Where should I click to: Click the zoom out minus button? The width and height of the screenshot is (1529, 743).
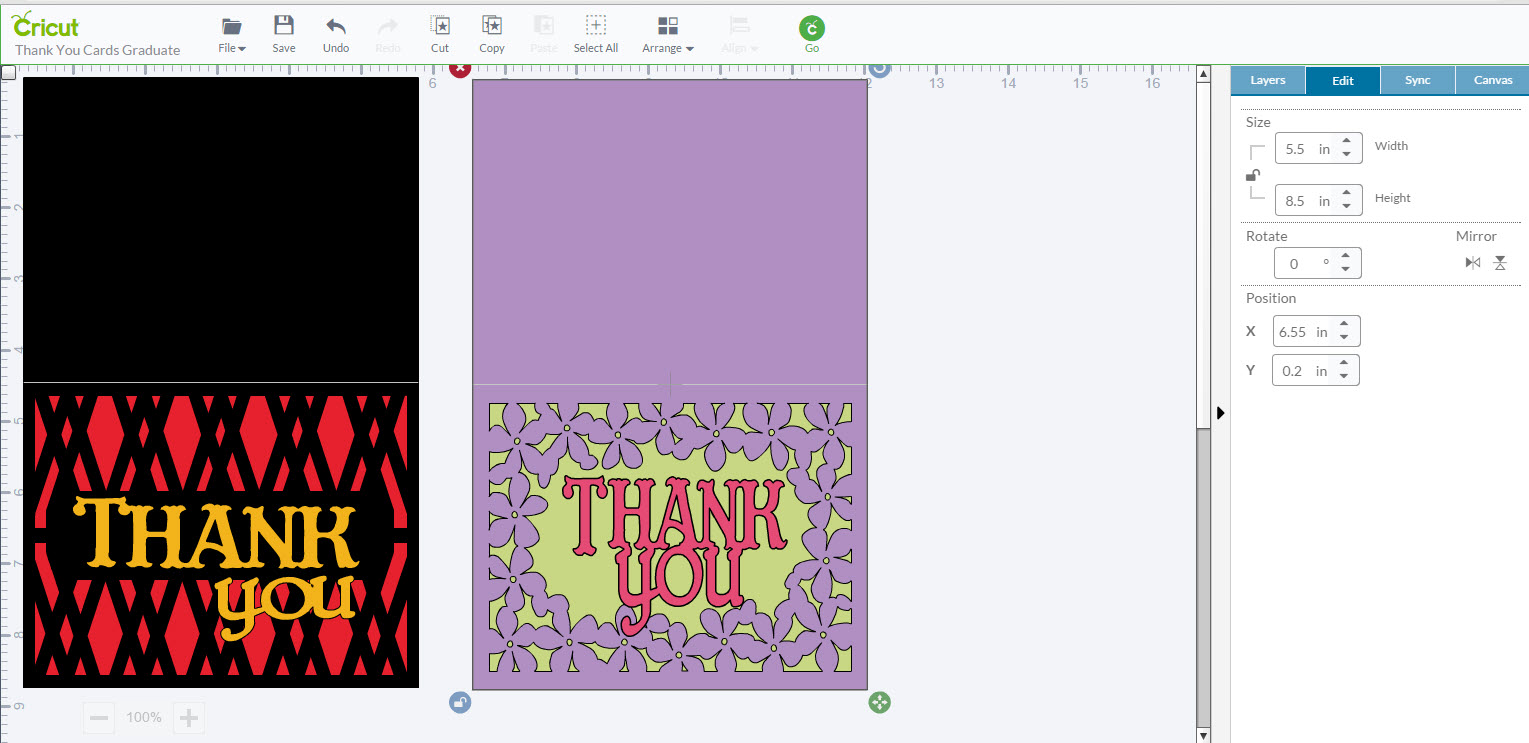tap(99, 717)
